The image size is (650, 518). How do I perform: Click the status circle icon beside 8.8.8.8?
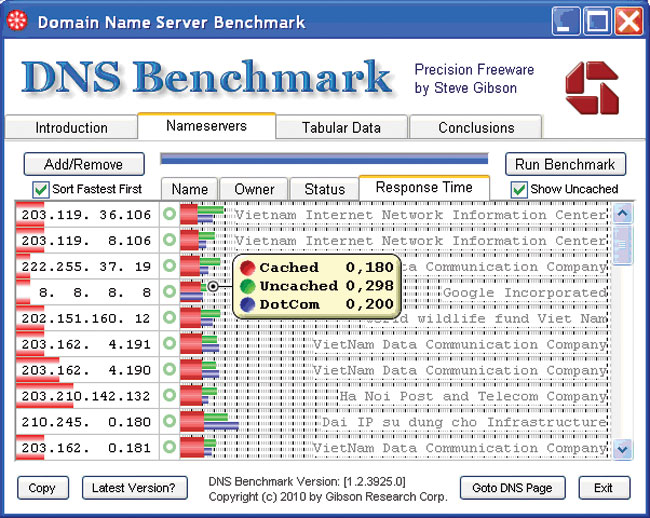click(170, 292)
